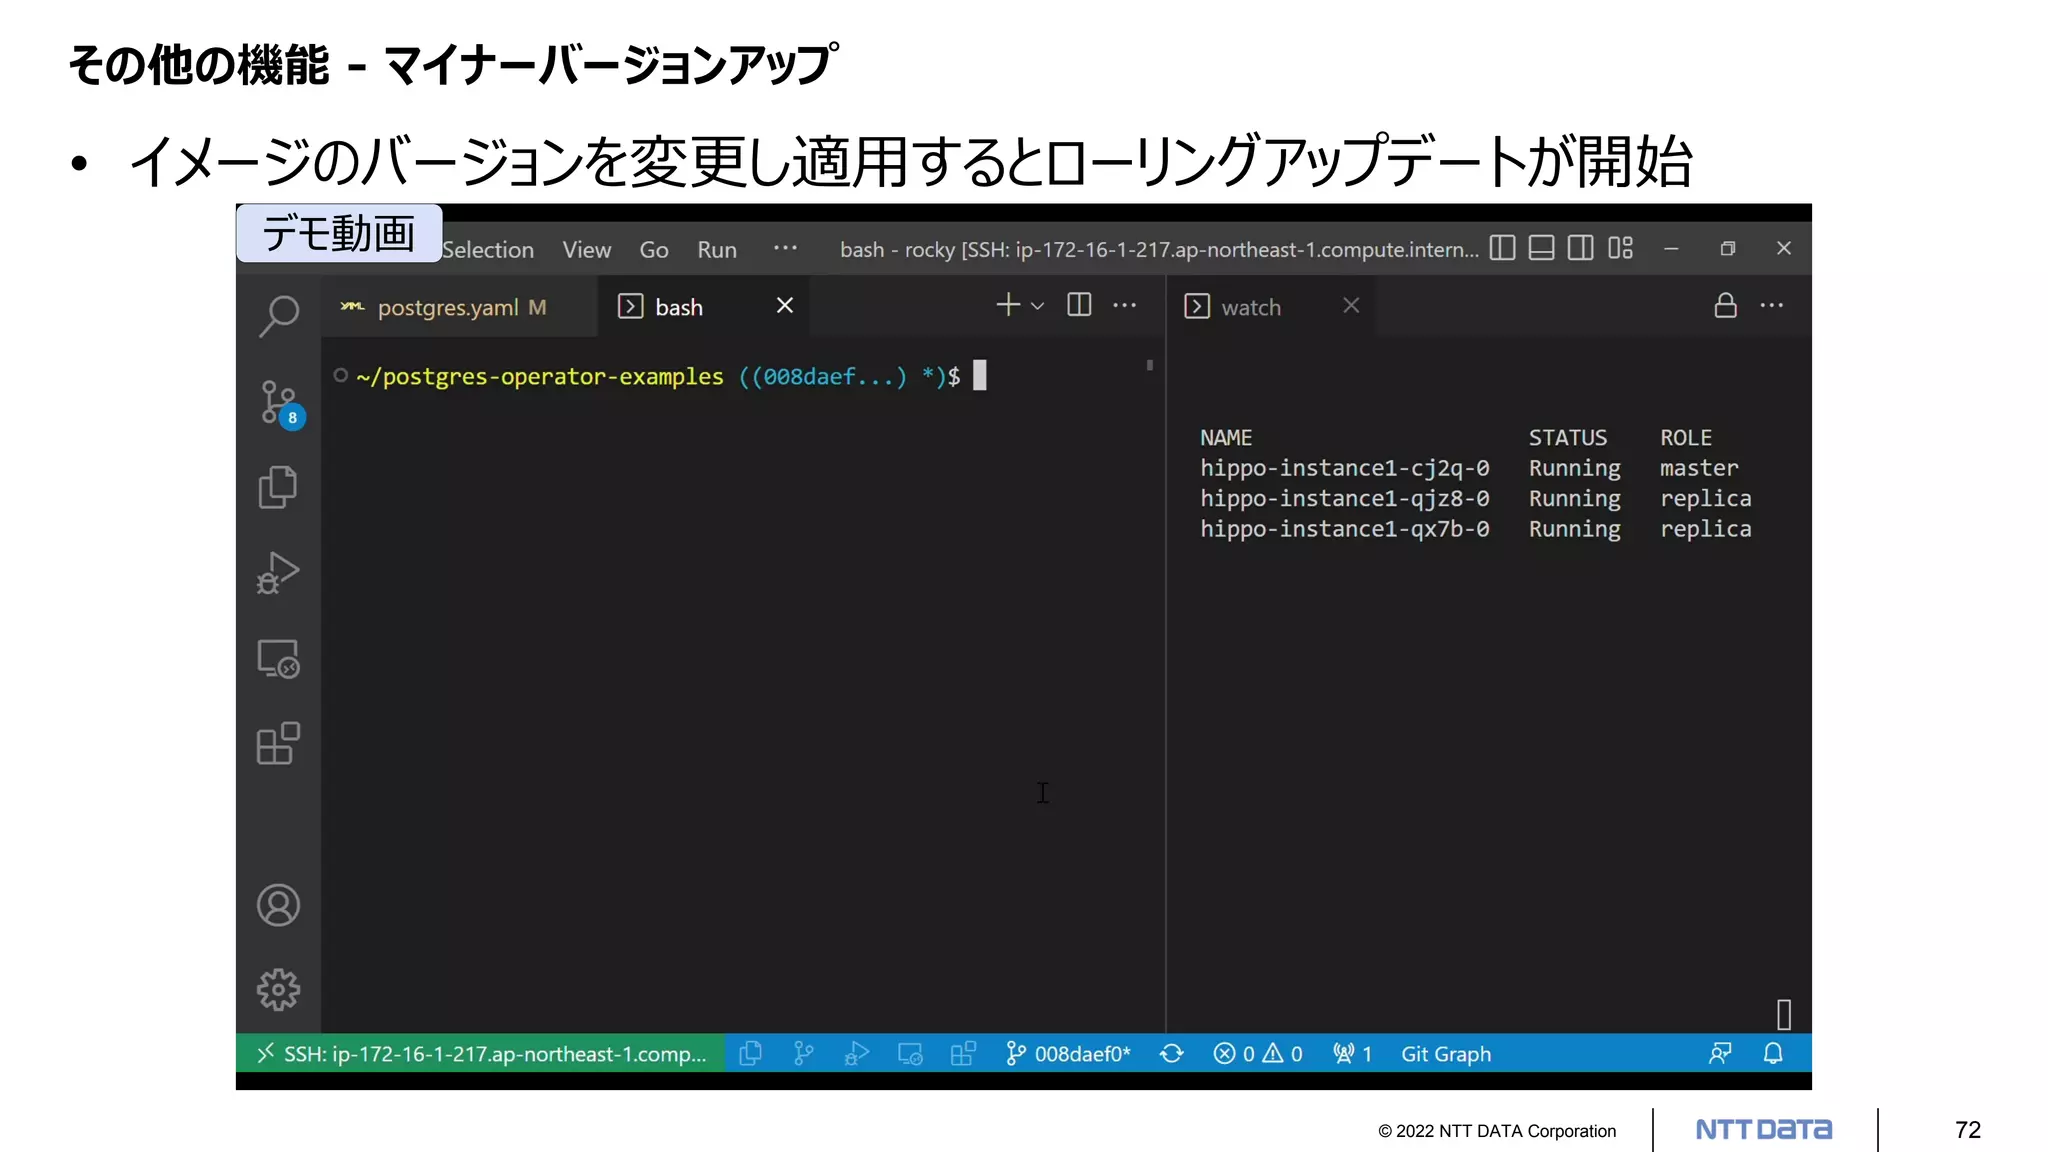Select the watch terminal tab
Viewport: 2048px width, 1152px height.
[1271, 307]
